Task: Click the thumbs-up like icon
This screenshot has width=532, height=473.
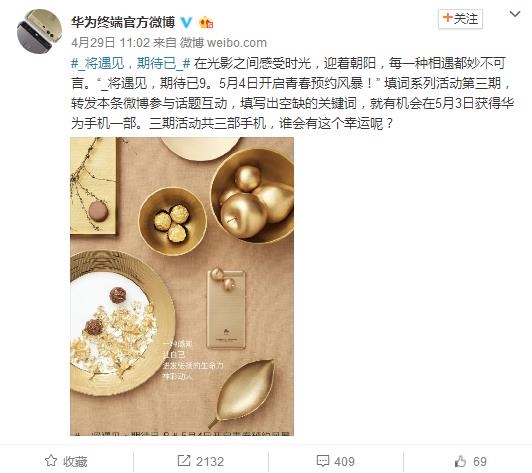Action: (x=460, y=461)
